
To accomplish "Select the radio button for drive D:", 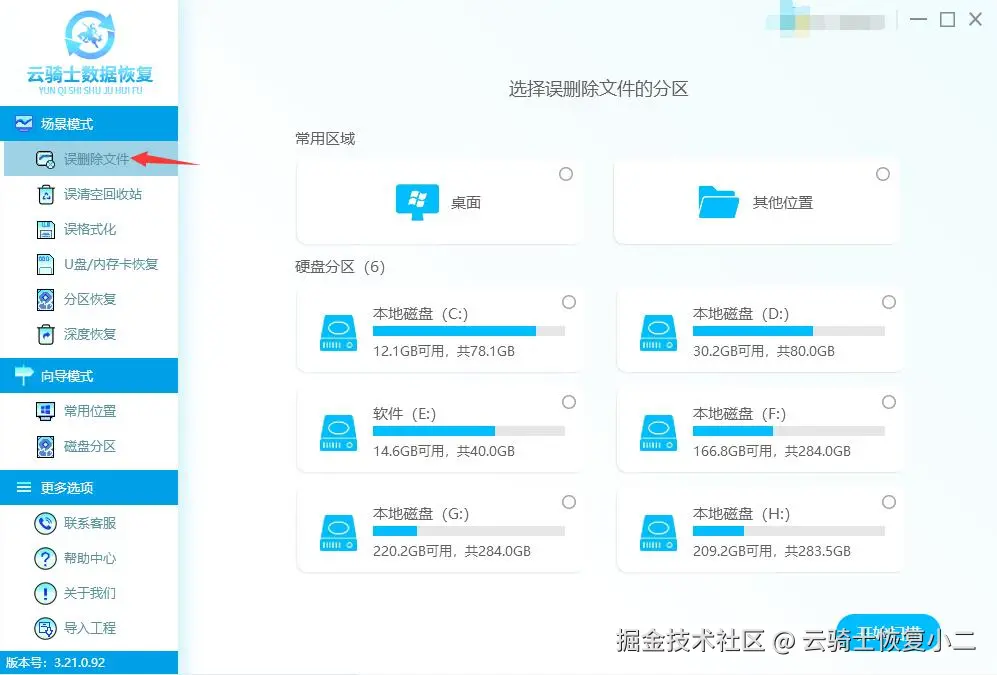I will pyautogui.click(x=889, y=302).
